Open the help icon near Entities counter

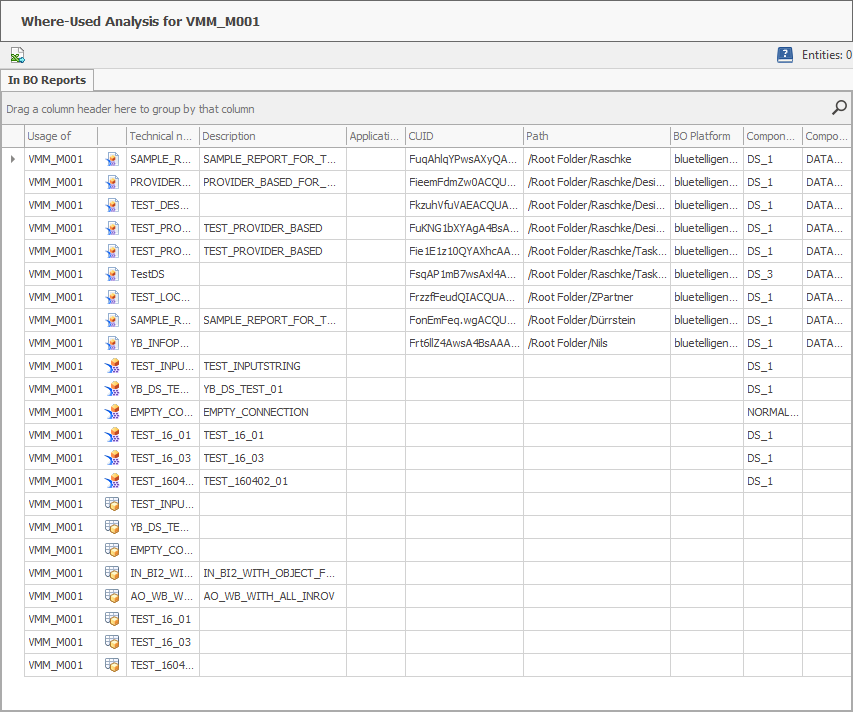tap(785, 55)
